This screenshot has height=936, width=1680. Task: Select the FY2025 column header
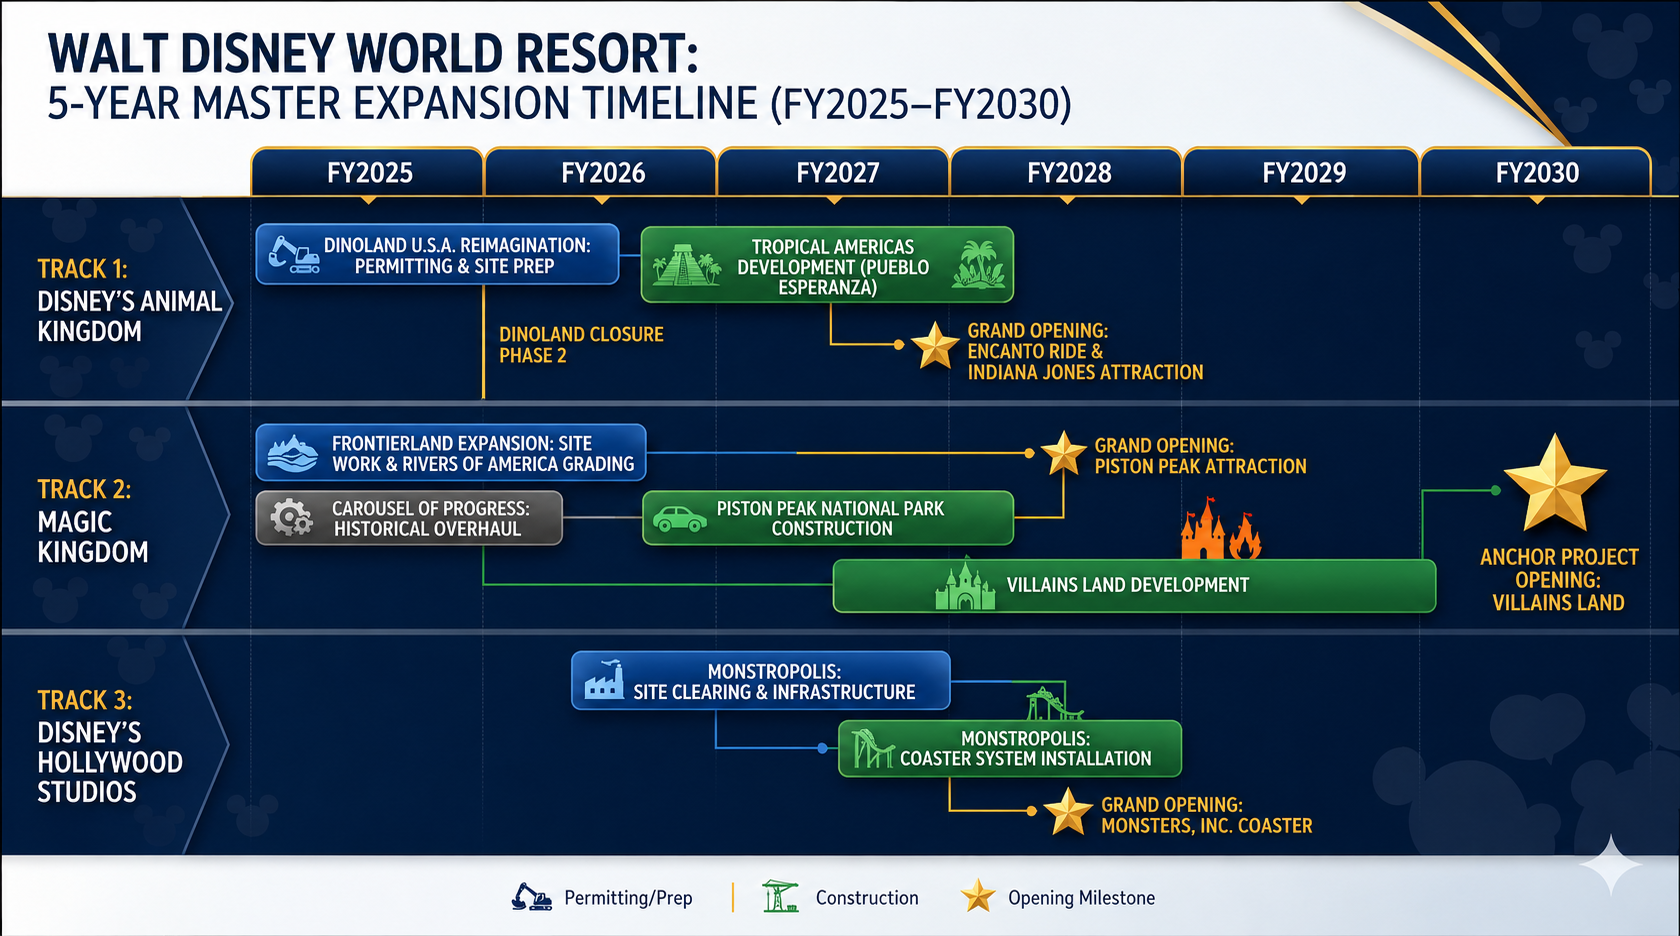click(369, 172)
